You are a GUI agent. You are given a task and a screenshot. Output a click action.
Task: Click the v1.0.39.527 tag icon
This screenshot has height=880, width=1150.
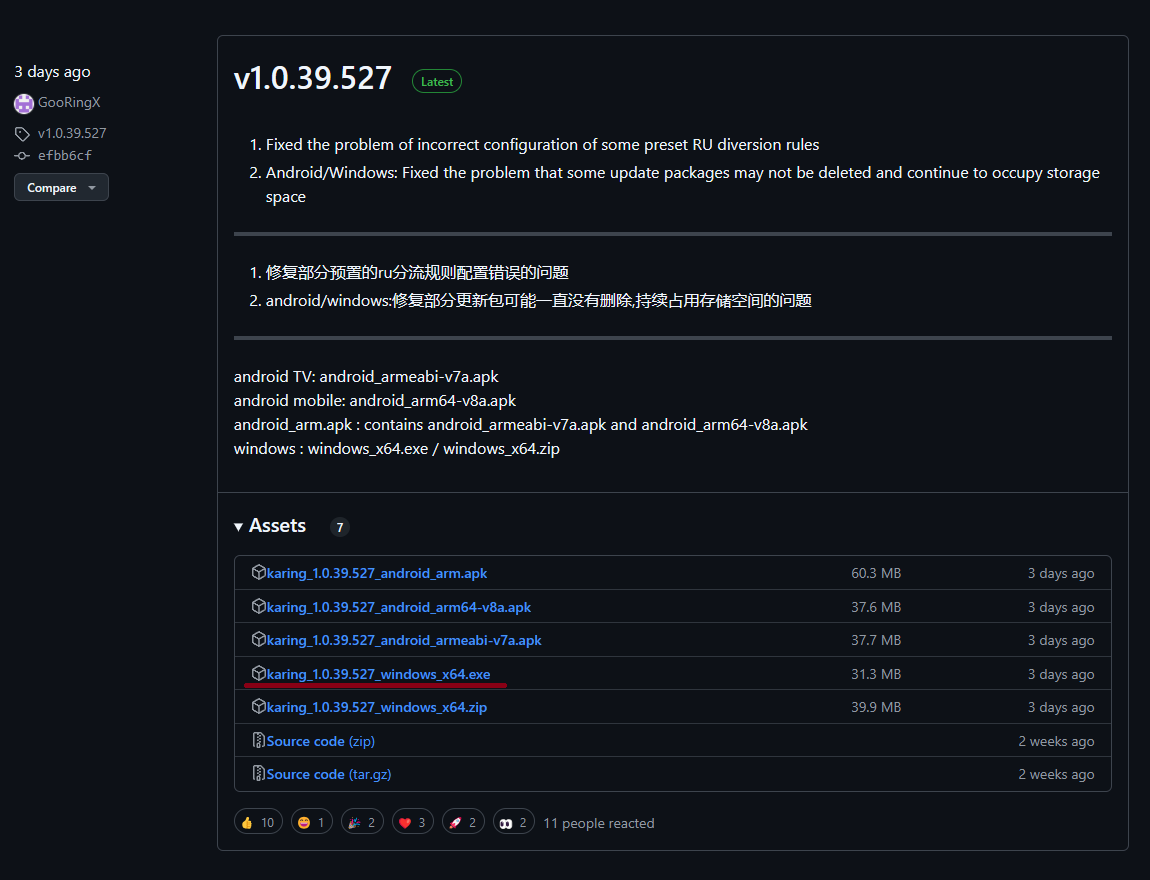tap(22, 133)
